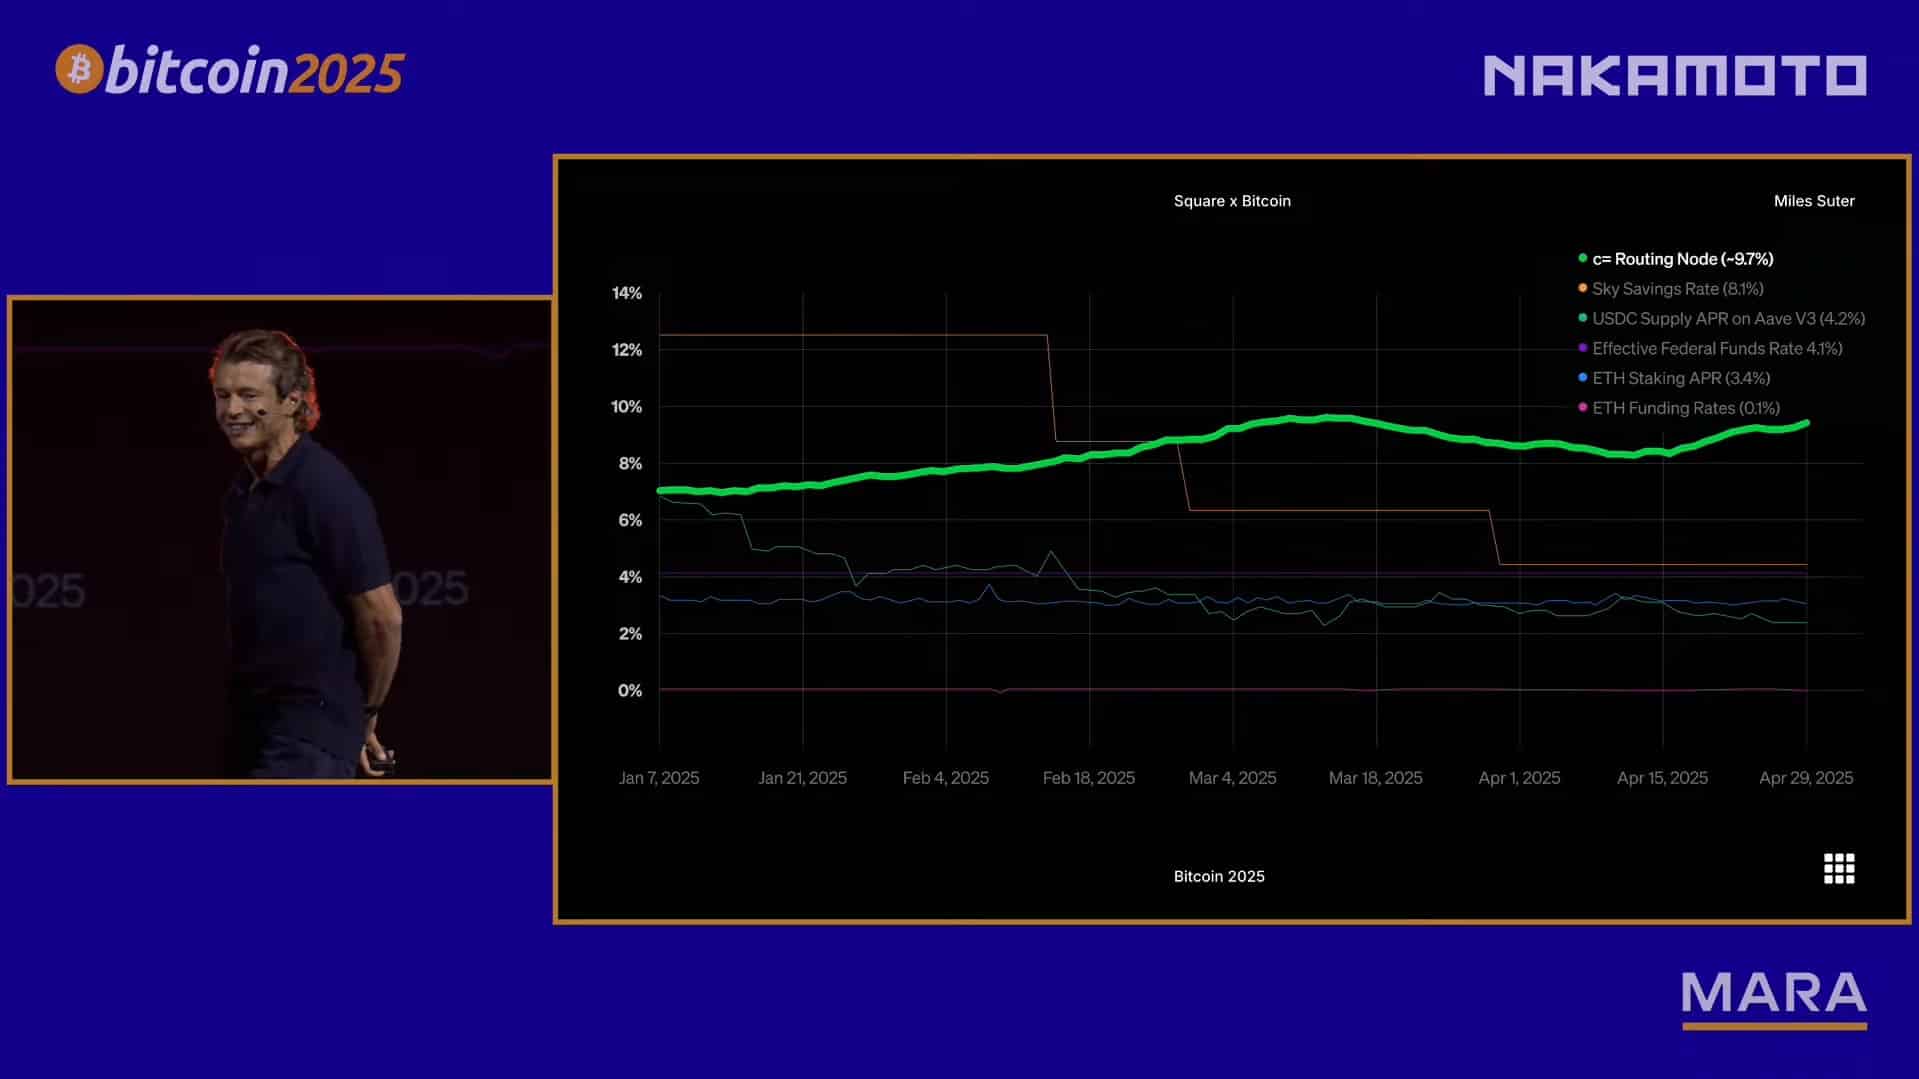
Task: Click the orange dot beside Sky Savings Rate
Action: 1583,288
